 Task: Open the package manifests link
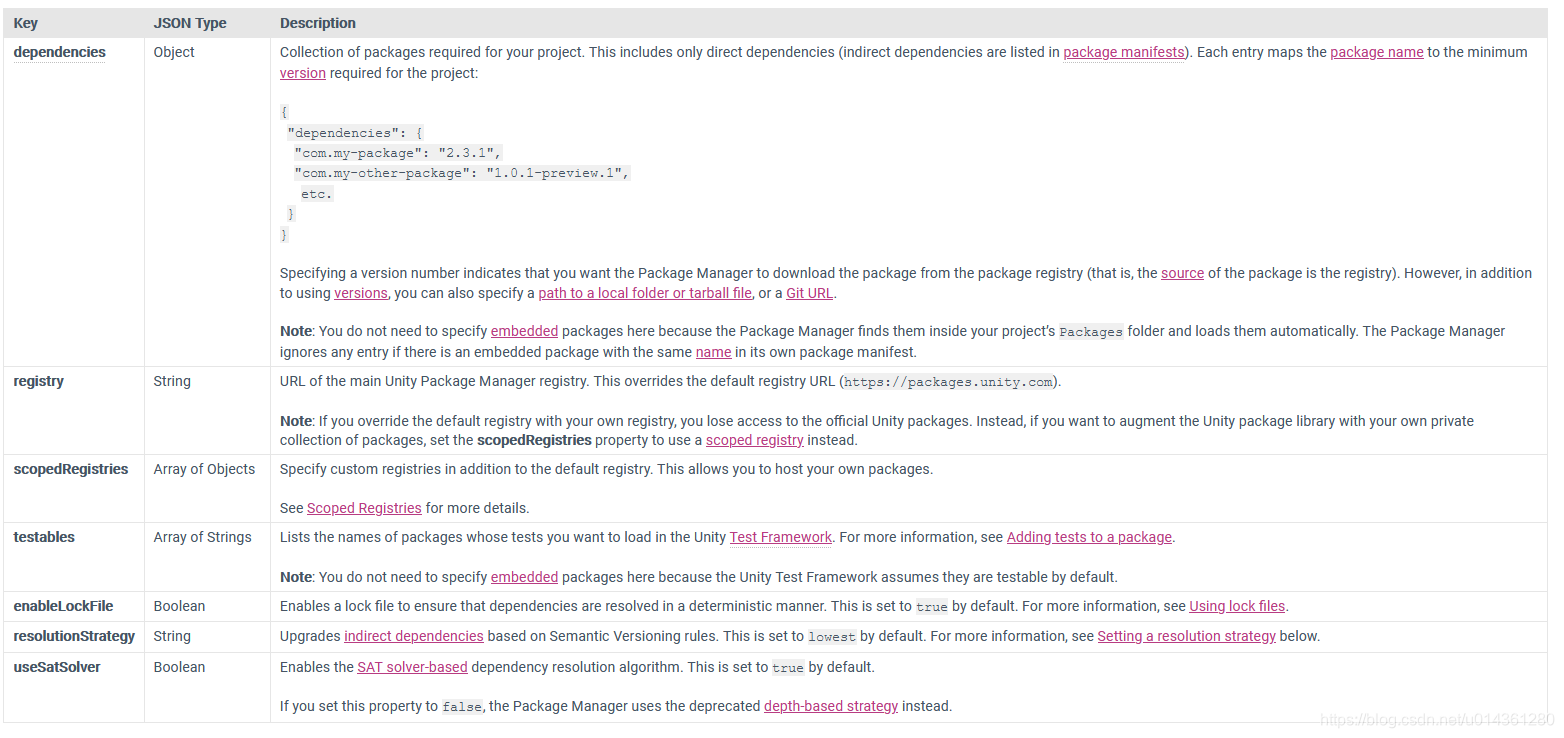click(x=1123, y=52)
